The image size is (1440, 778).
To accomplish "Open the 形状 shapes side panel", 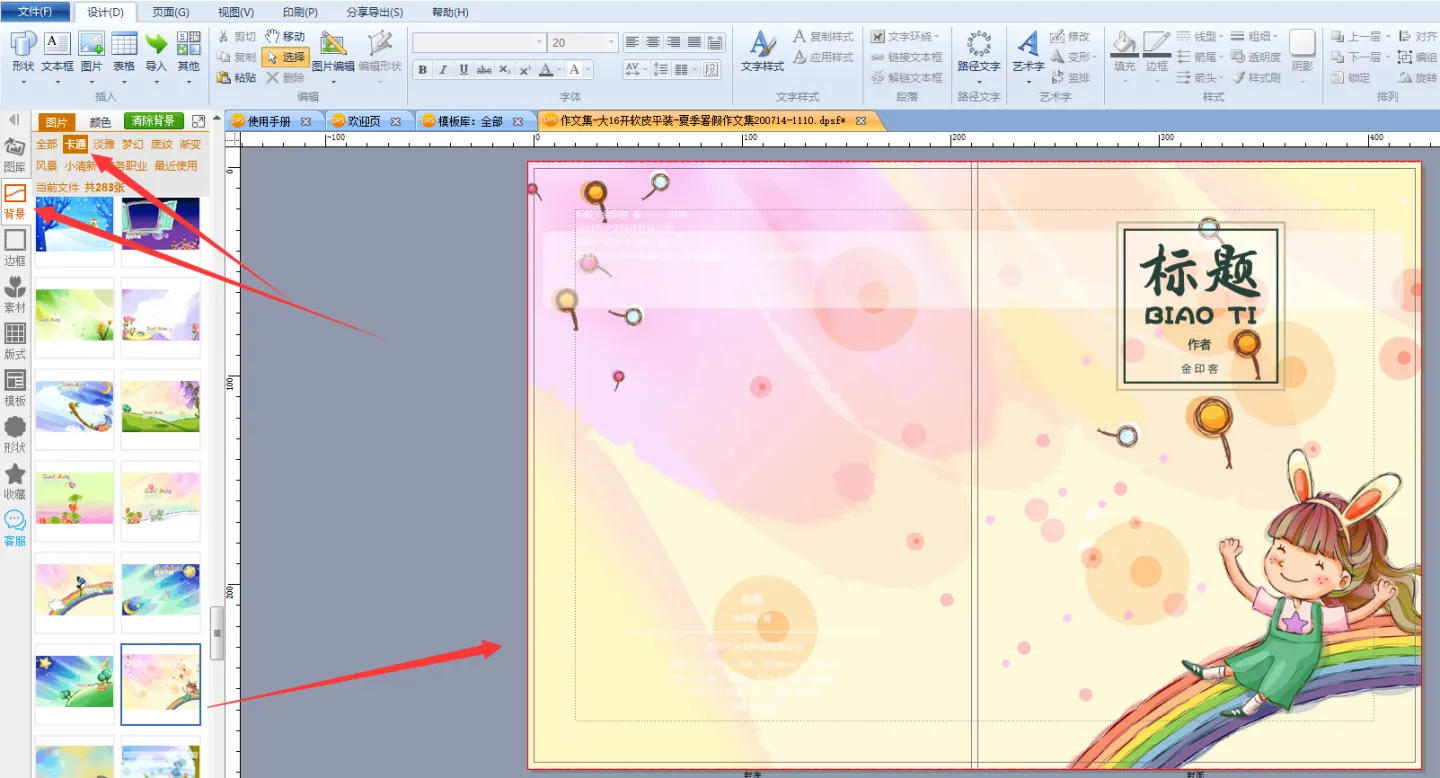I will 15,435.
